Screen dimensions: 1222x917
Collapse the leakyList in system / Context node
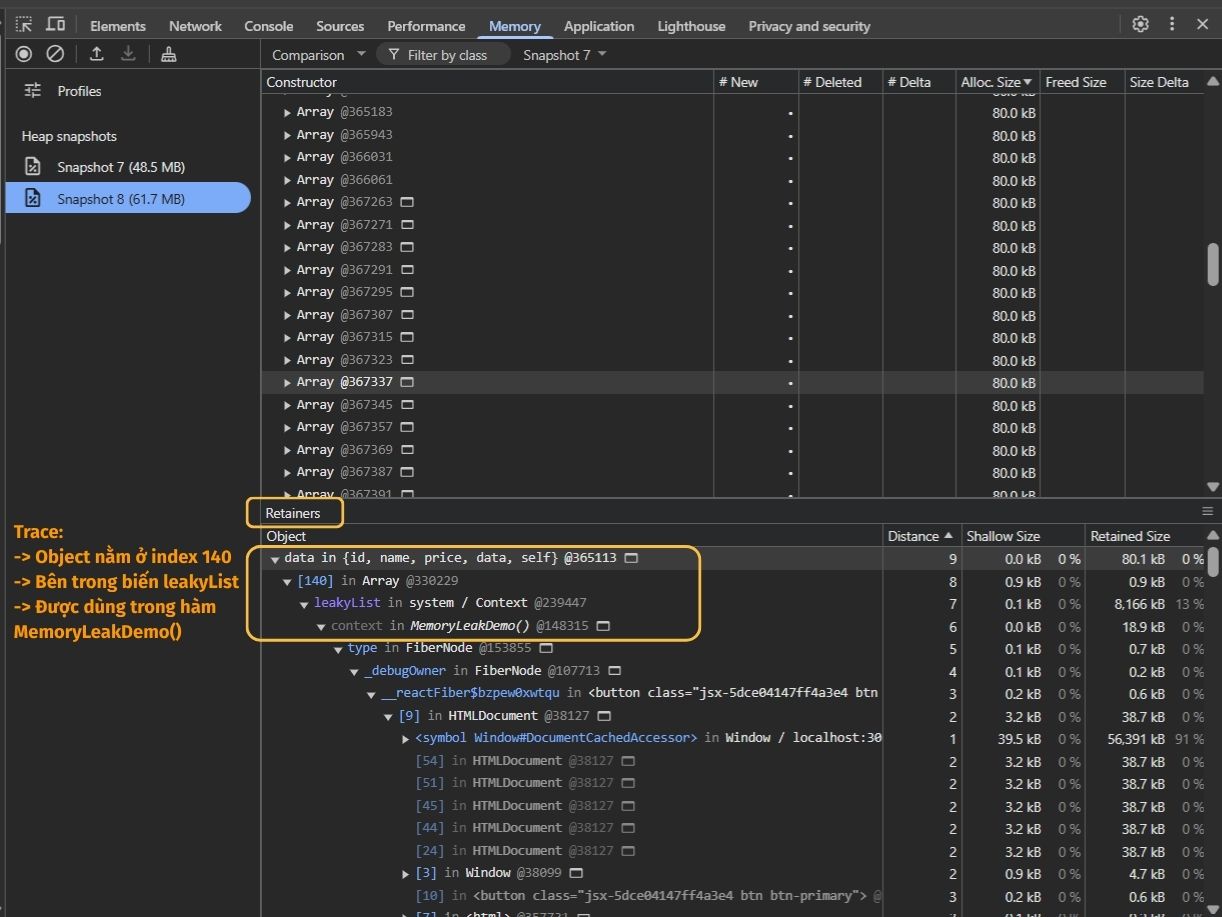point(305,604)
